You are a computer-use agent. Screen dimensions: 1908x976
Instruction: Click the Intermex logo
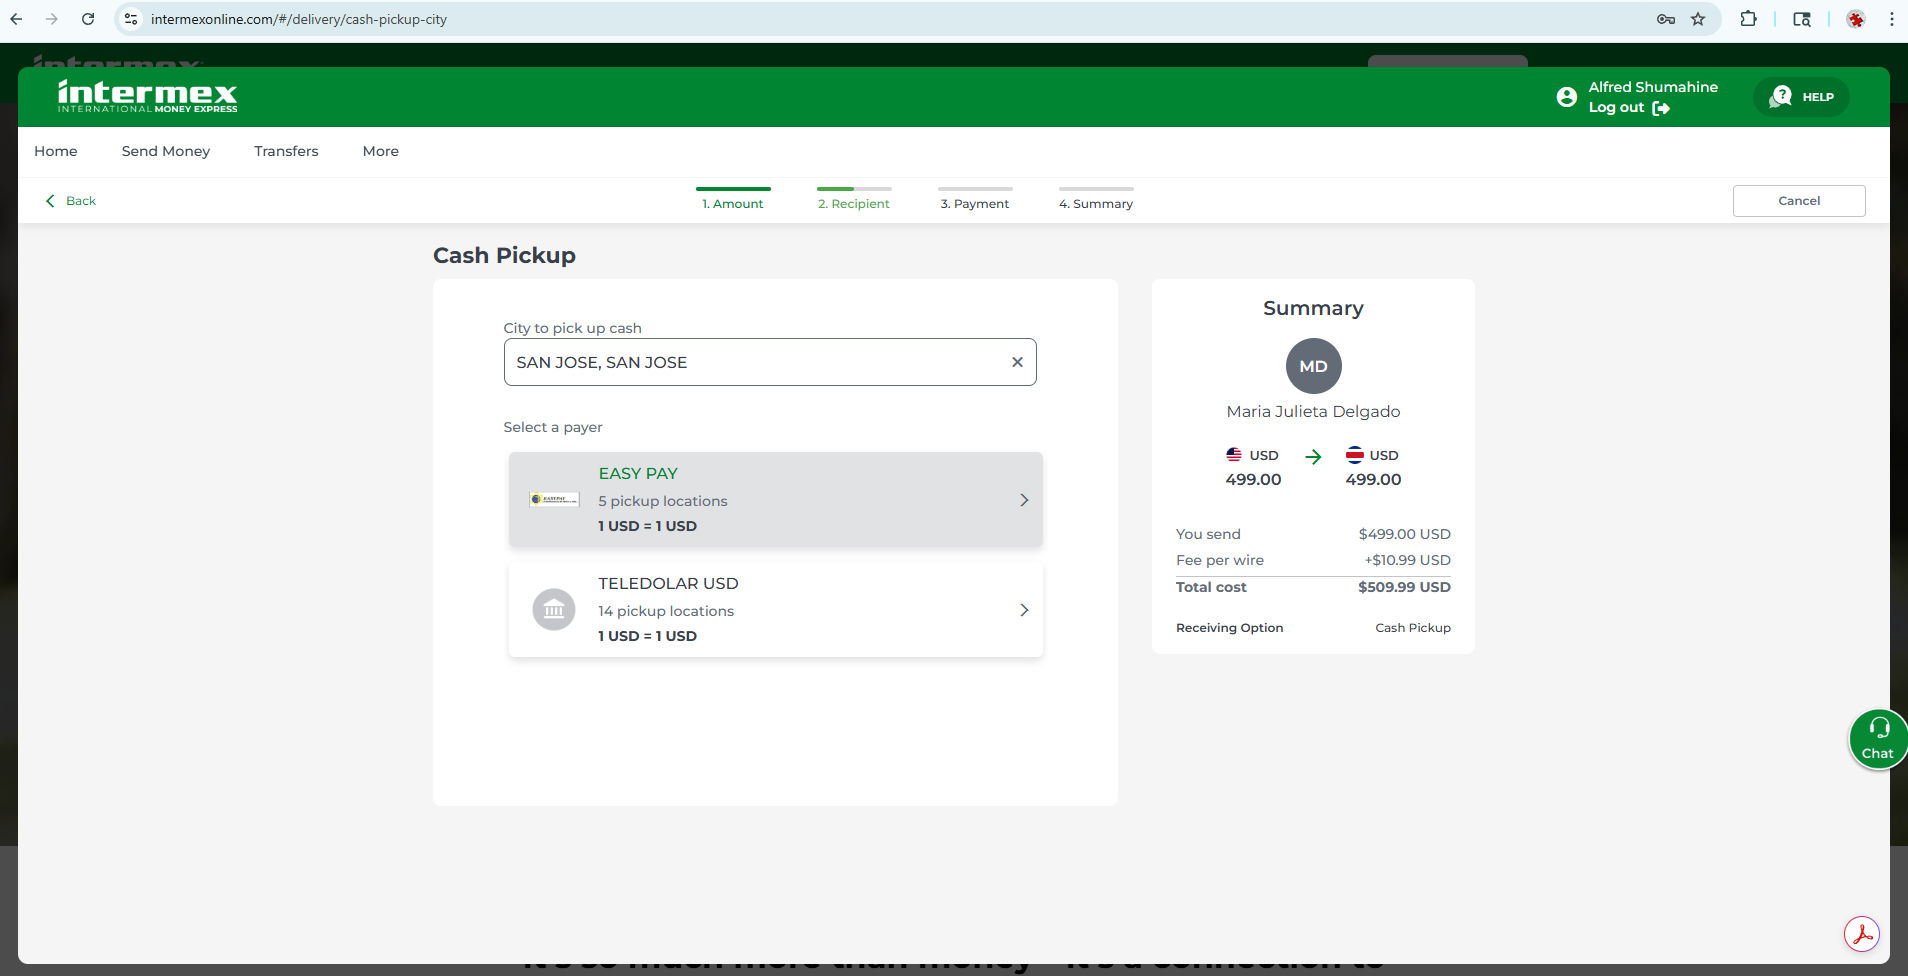tap(147, 96)
